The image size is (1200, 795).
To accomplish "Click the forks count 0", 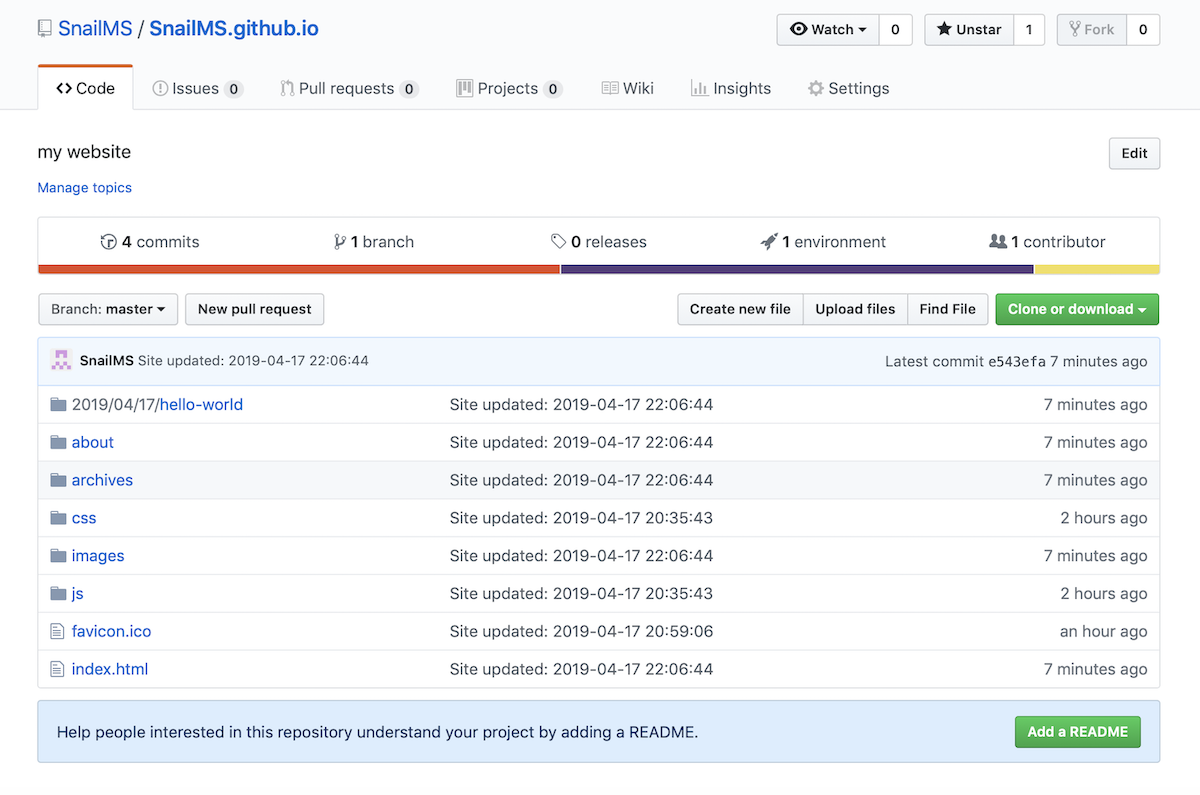I will 1143,30.
